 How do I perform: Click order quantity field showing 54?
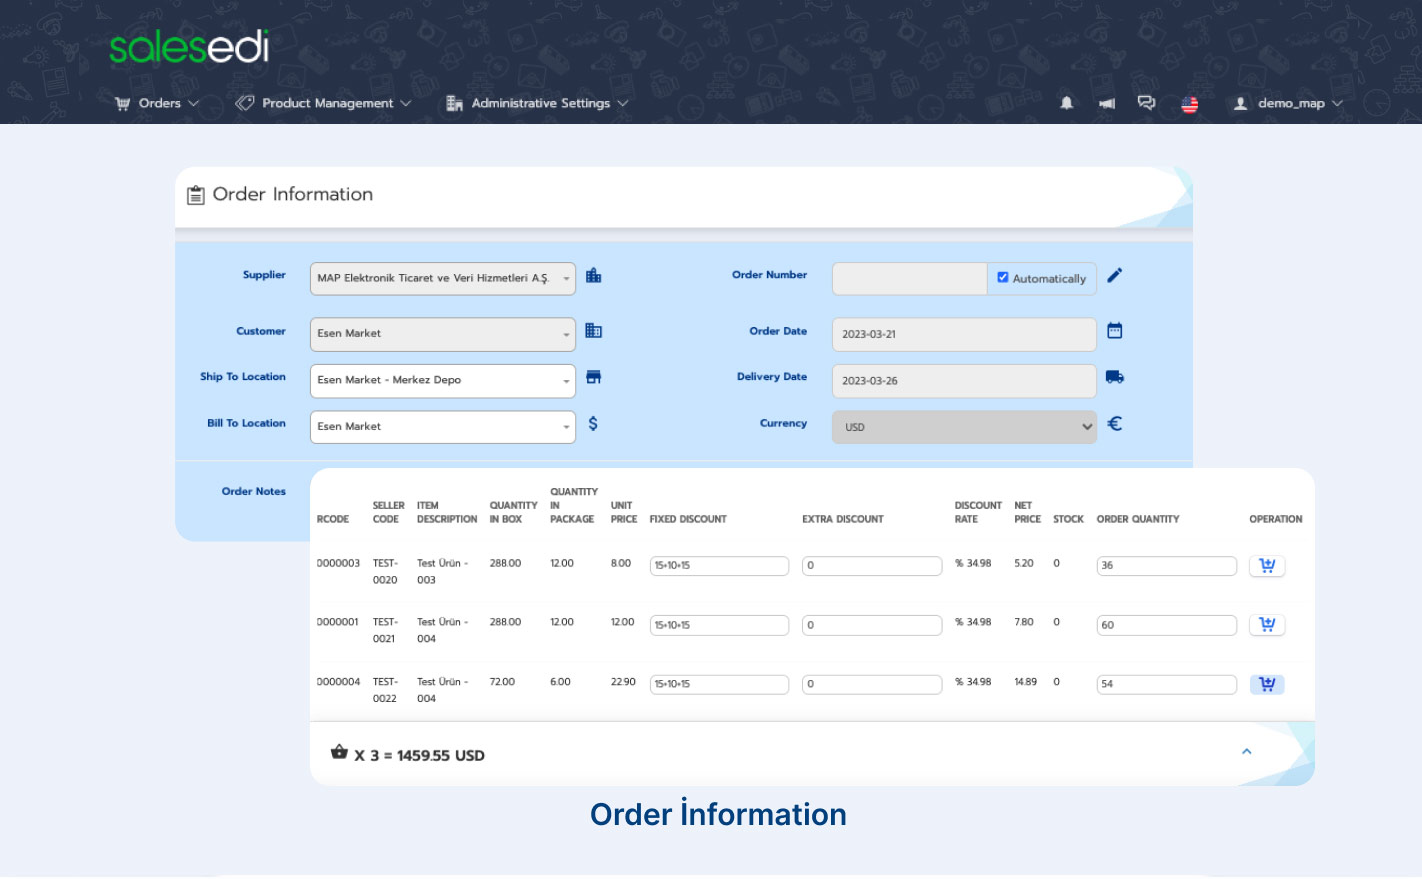[x=1167, y=685]
